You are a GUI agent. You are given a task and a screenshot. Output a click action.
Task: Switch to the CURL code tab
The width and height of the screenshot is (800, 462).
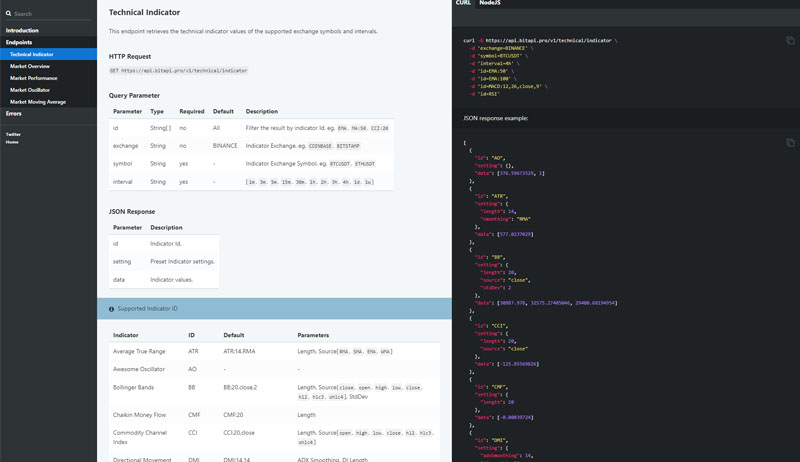tap(463, 4)
